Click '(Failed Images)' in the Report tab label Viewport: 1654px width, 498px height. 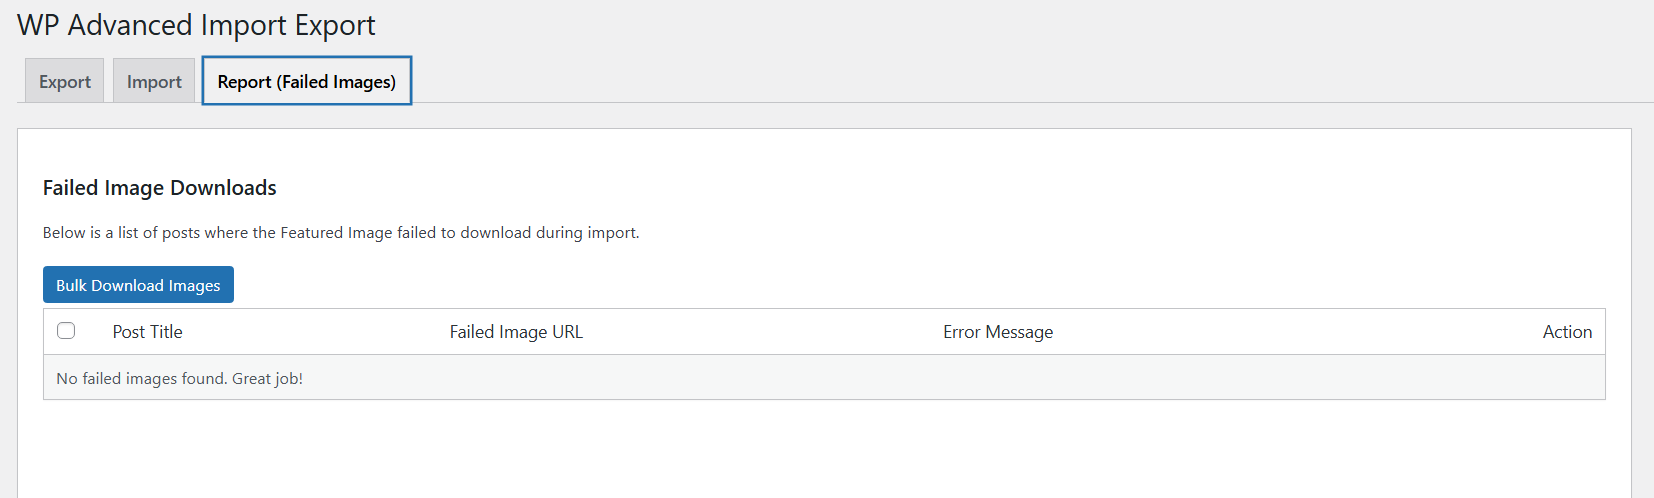pos(336,82)
